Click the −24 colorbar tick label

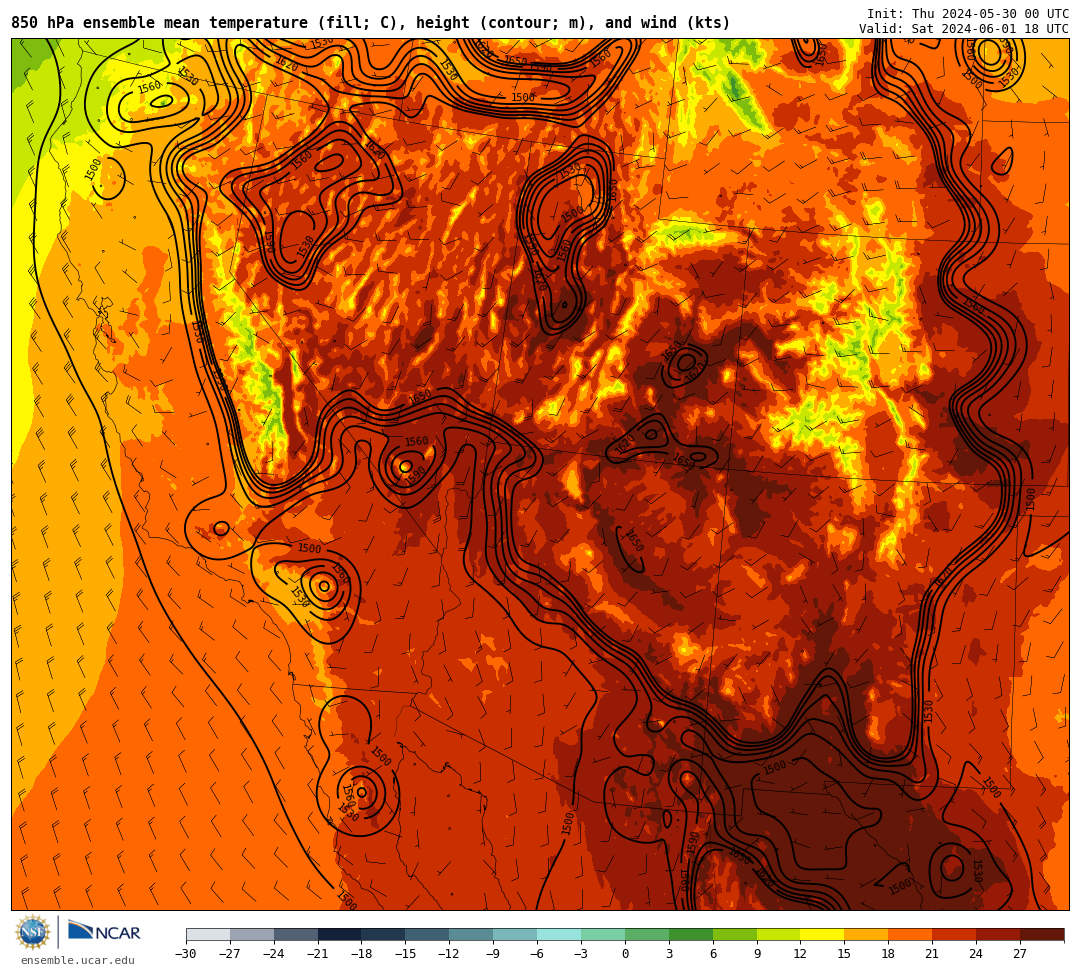coord(274,954)
